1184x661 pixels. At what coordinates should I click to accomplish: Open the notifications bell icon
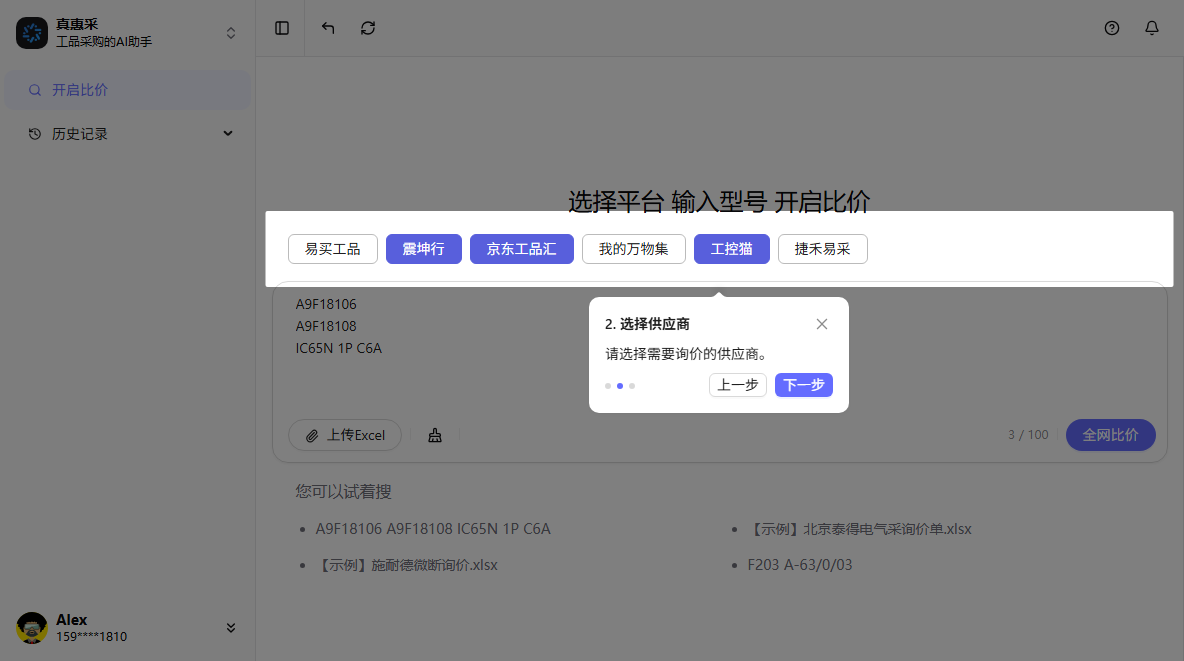(1151, 28)
